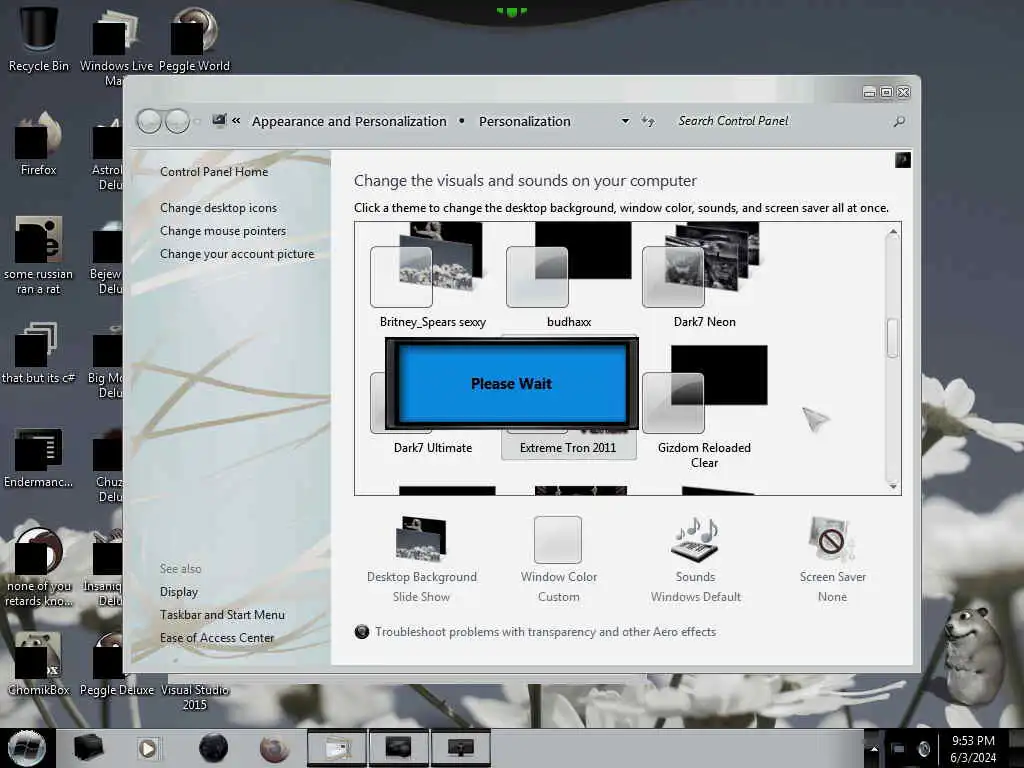Click theme list scroll up arrow
The width and height of the screenshot is (1024, 768).
point(892,231)
